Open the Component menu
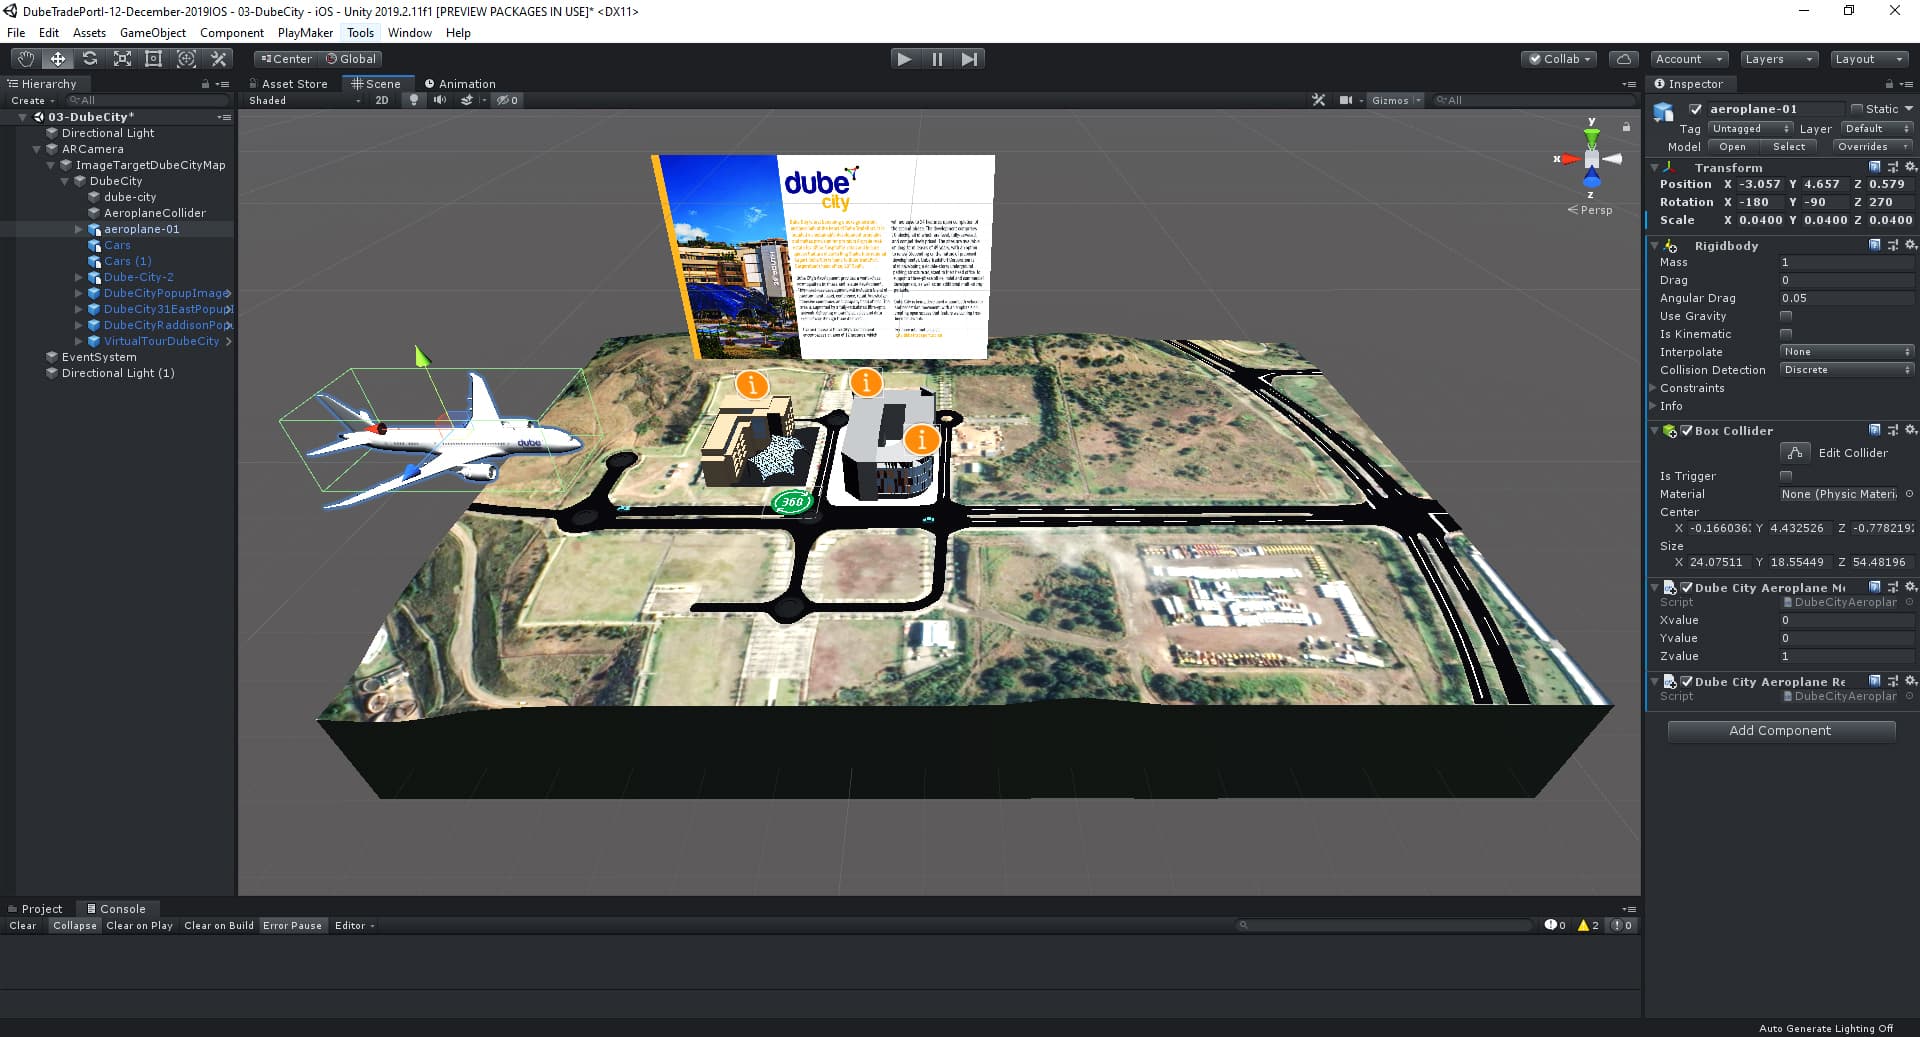Viewport: 1920px width, 1037px height. pos(231,33)
